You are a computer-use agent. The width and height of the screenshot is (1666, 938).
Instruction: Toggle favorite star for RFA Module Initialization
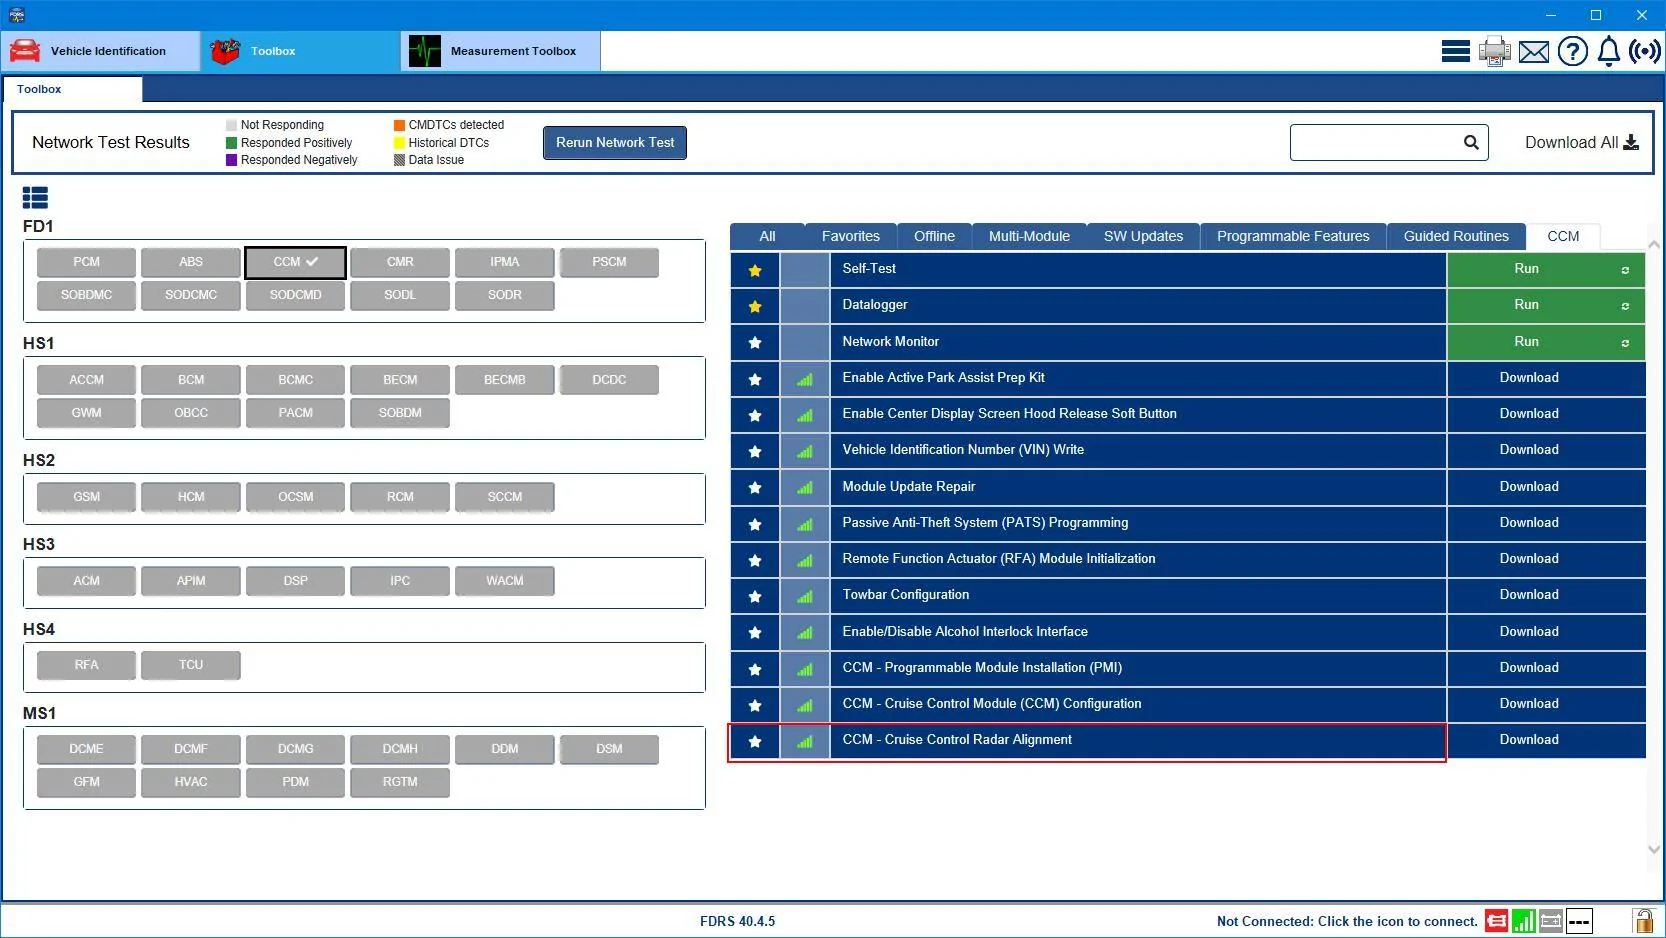click(x=755, y=560)
